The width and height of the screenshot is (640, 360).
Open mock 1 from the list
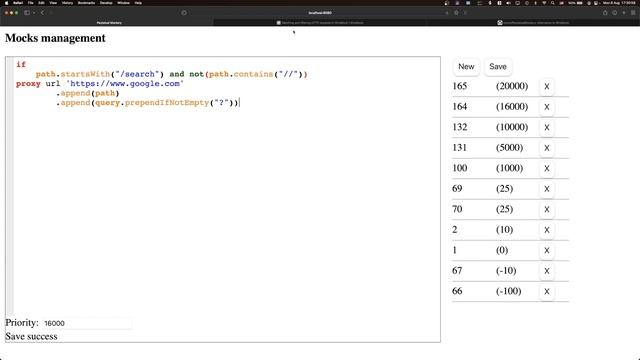[x=455, y=250]
